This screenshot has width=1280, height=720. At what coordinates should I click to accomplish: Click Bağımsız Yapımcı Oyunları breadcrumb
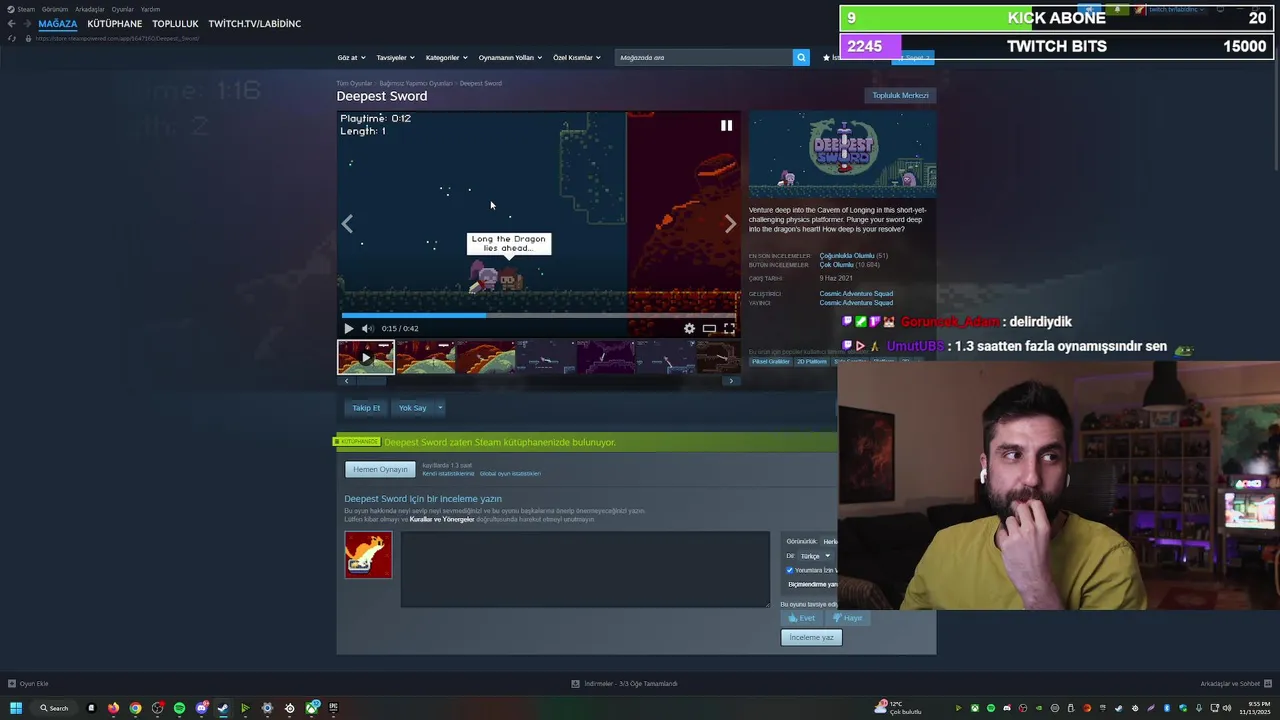coord(416,83)
